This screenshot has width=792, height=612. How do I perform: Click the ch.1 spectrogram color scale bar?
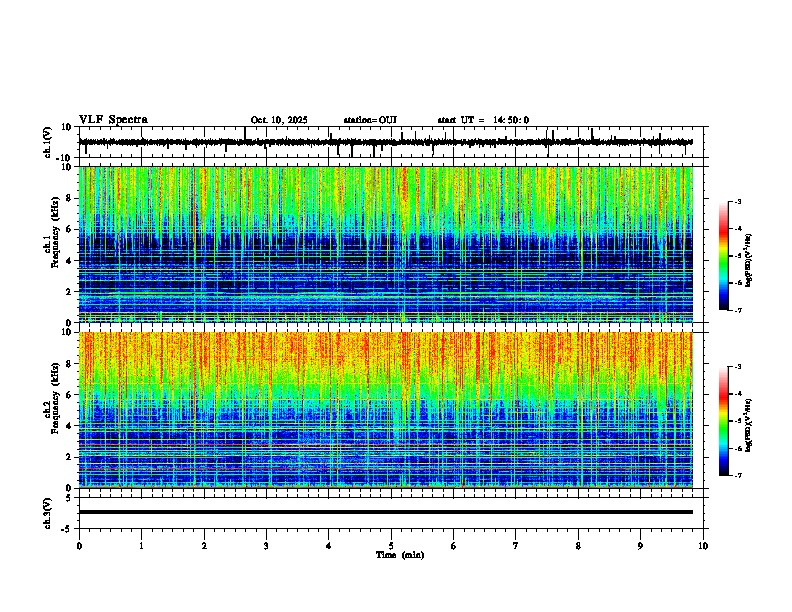[724, 256]
